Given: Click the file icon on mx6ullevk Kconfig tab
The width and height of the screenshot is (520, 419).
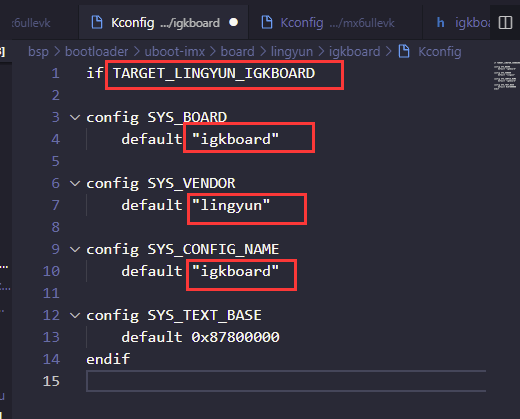Looking at the screenshot, I should (267, 22).
